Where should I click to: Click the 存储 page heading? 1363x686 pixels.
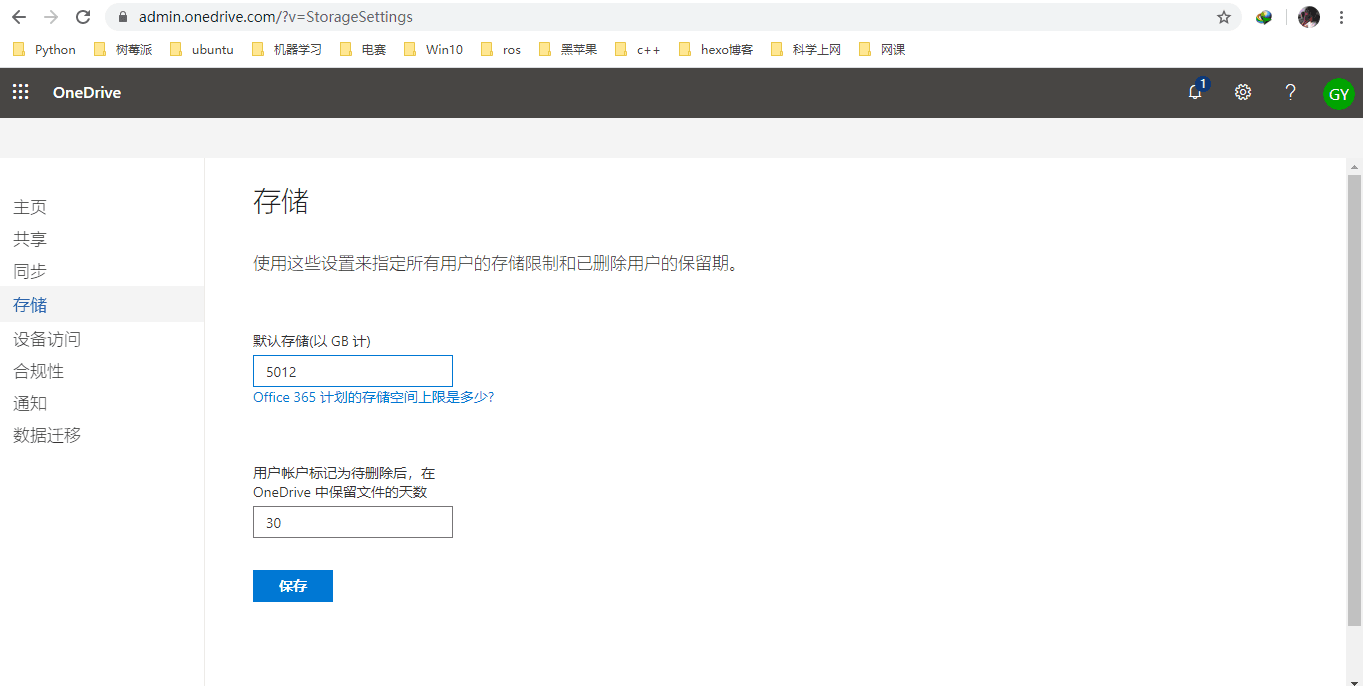tap(281, 202)
